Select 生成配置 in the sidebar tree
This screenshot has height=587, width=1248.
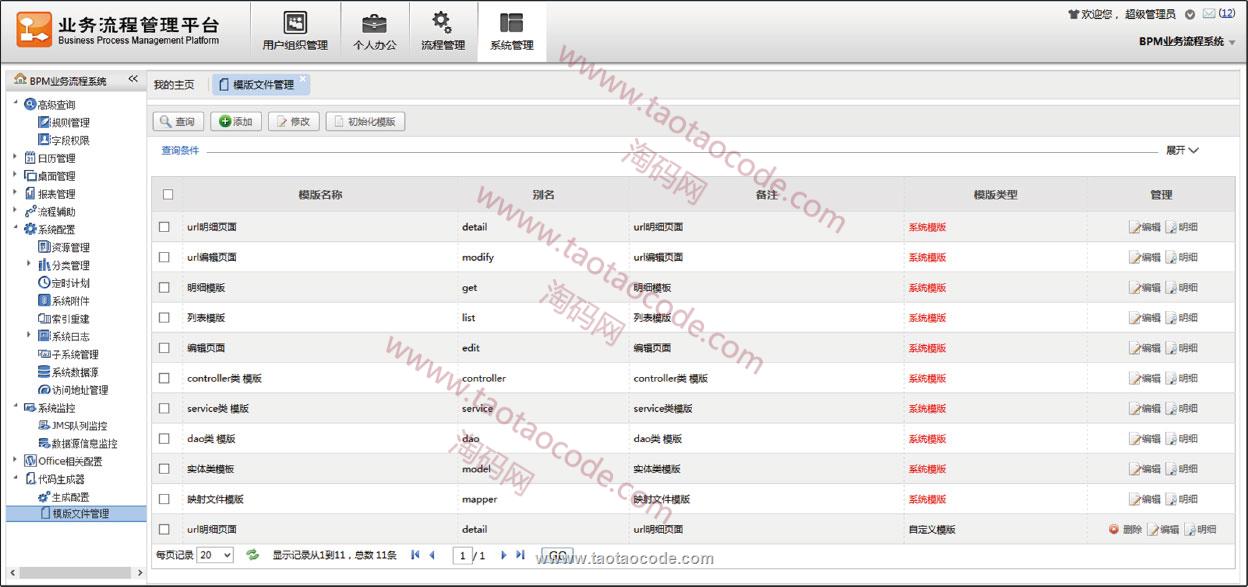[x=70, y=497]
